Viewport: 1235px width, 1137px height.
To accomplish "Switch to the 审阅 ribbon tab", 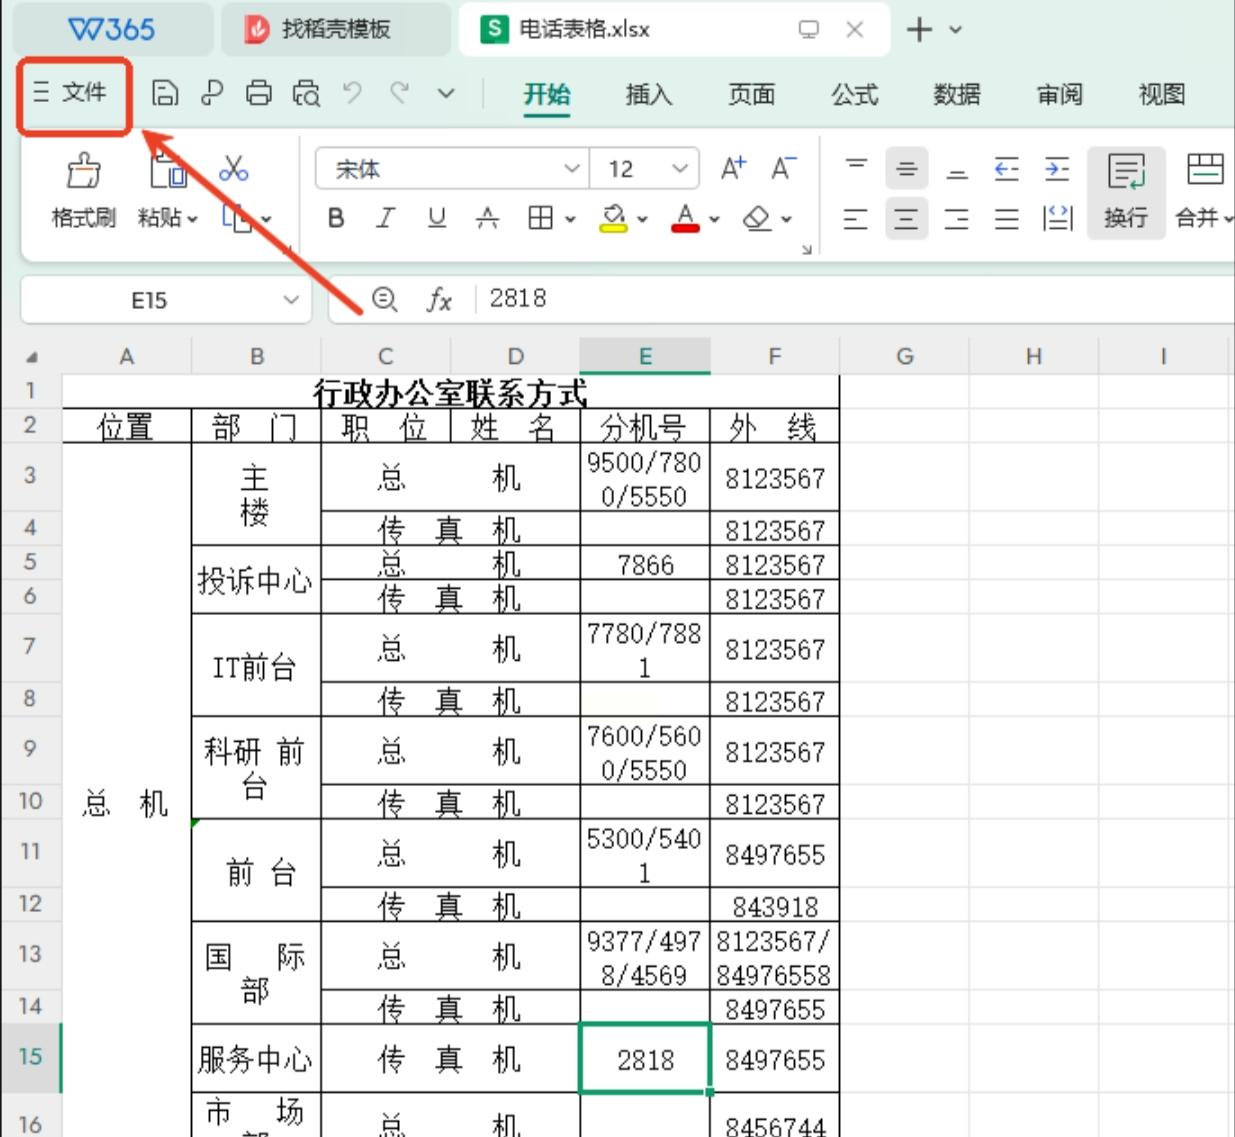I will 1060,94.
